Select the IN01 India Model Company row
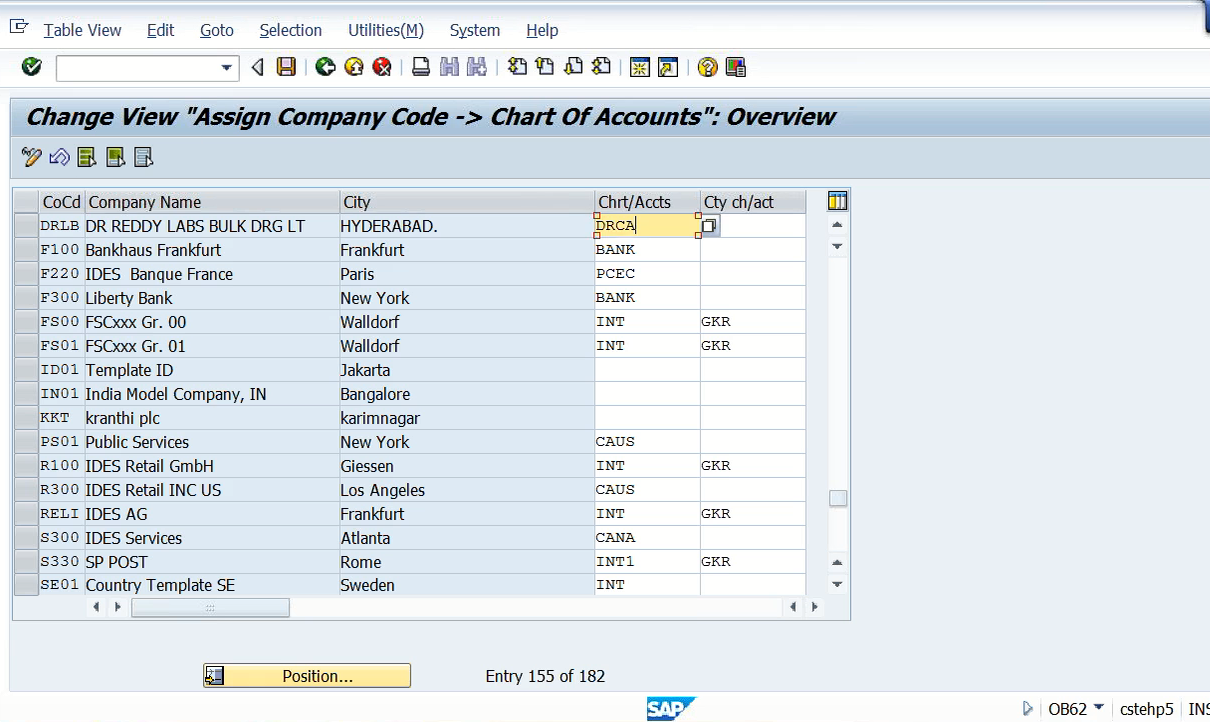 pyautogui.click(x=26, y=394)
